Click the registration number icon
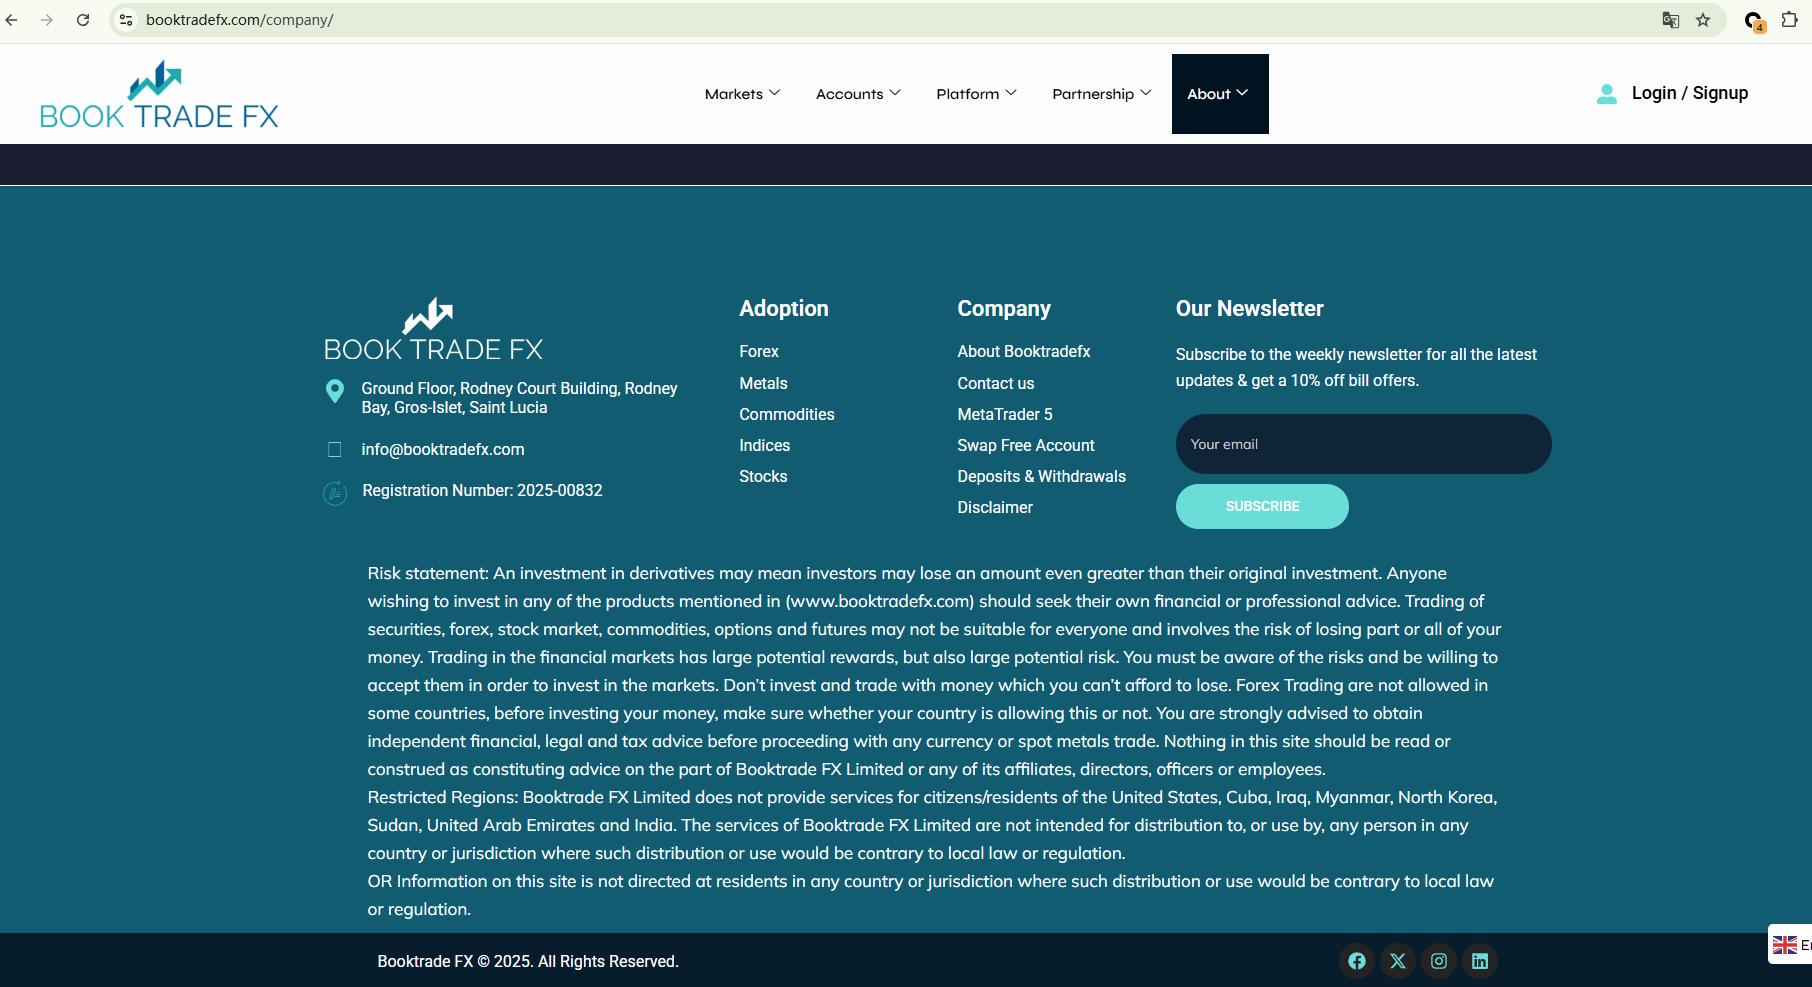This screenshot has width=1812, height=987. pos(335,493)
